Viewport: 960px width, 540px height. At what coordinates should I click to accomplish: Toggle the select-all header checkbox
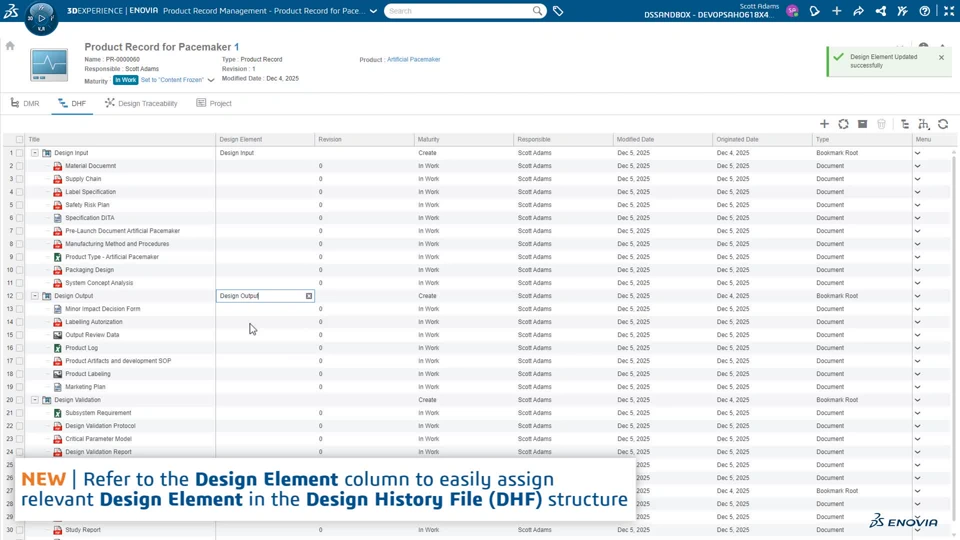pyautogui.click(x=20, y=140)
